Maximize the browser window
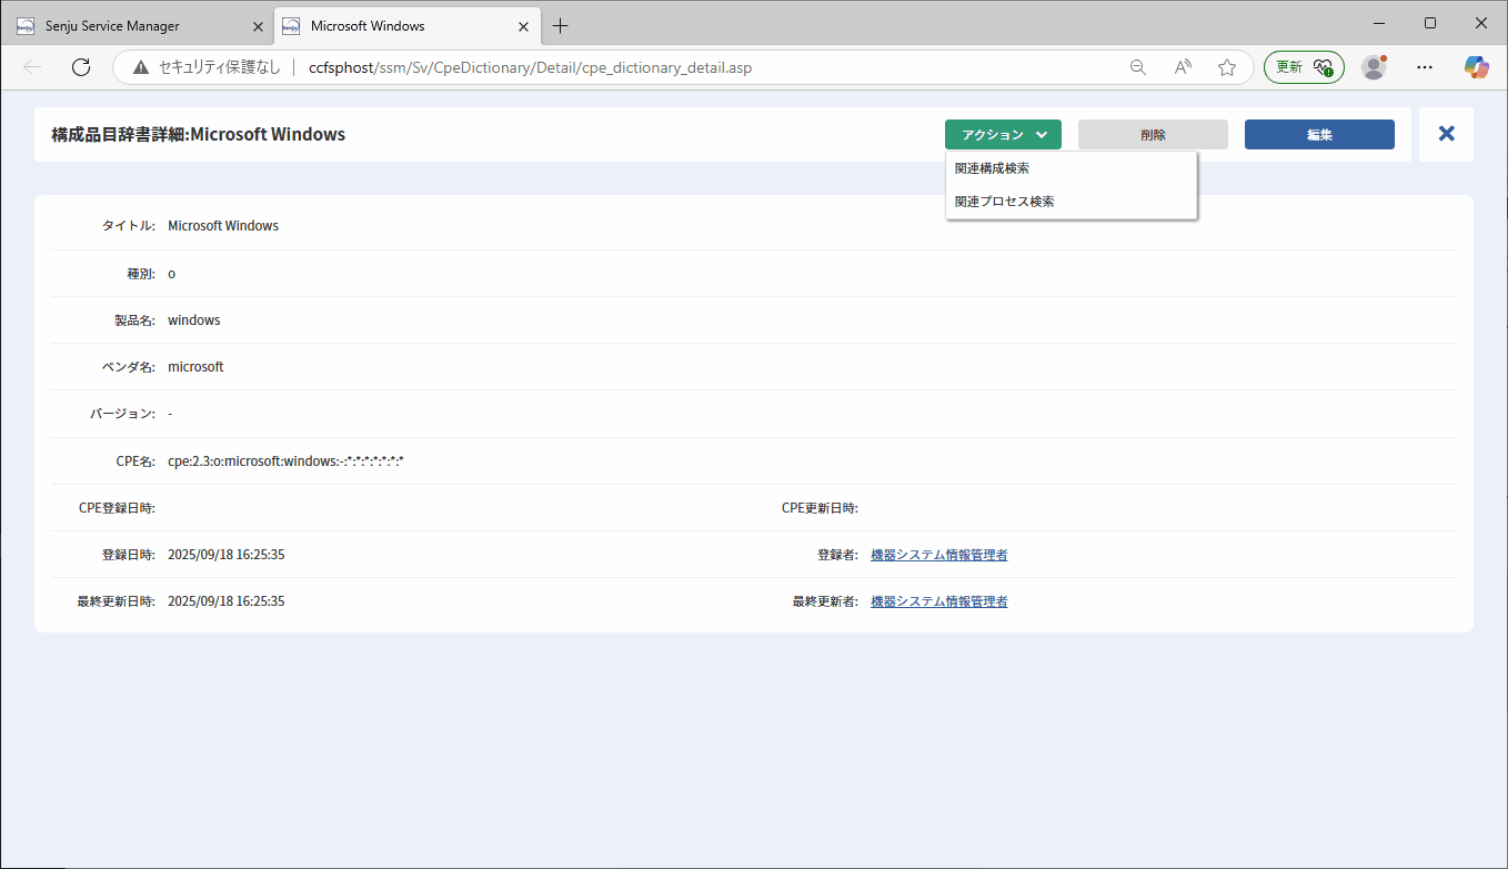The width and height of the screenshot is (1508, 870). click(x=1430, y=23)
